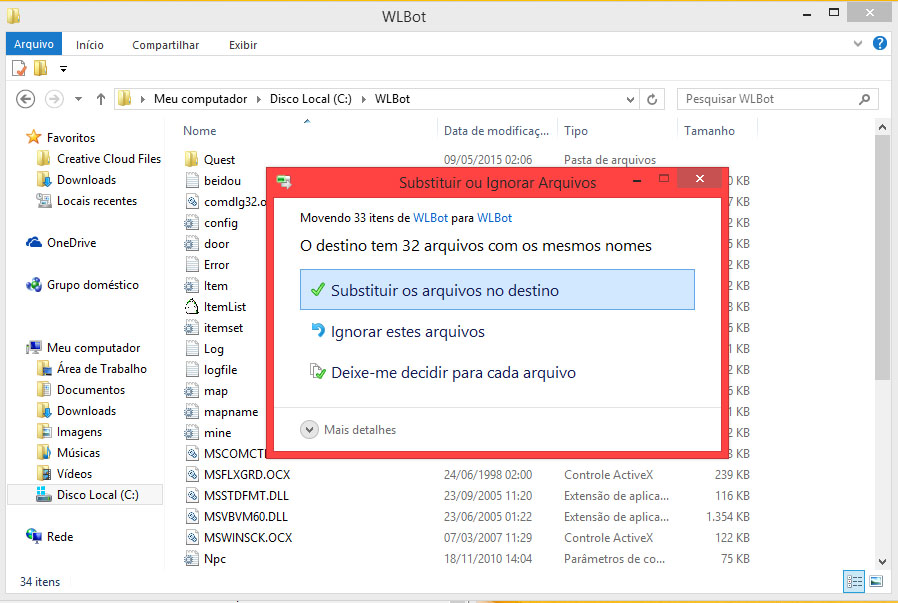
Task: Open the Arquivo menu tab
Action: pyautogui.click(x=34, y=45)
